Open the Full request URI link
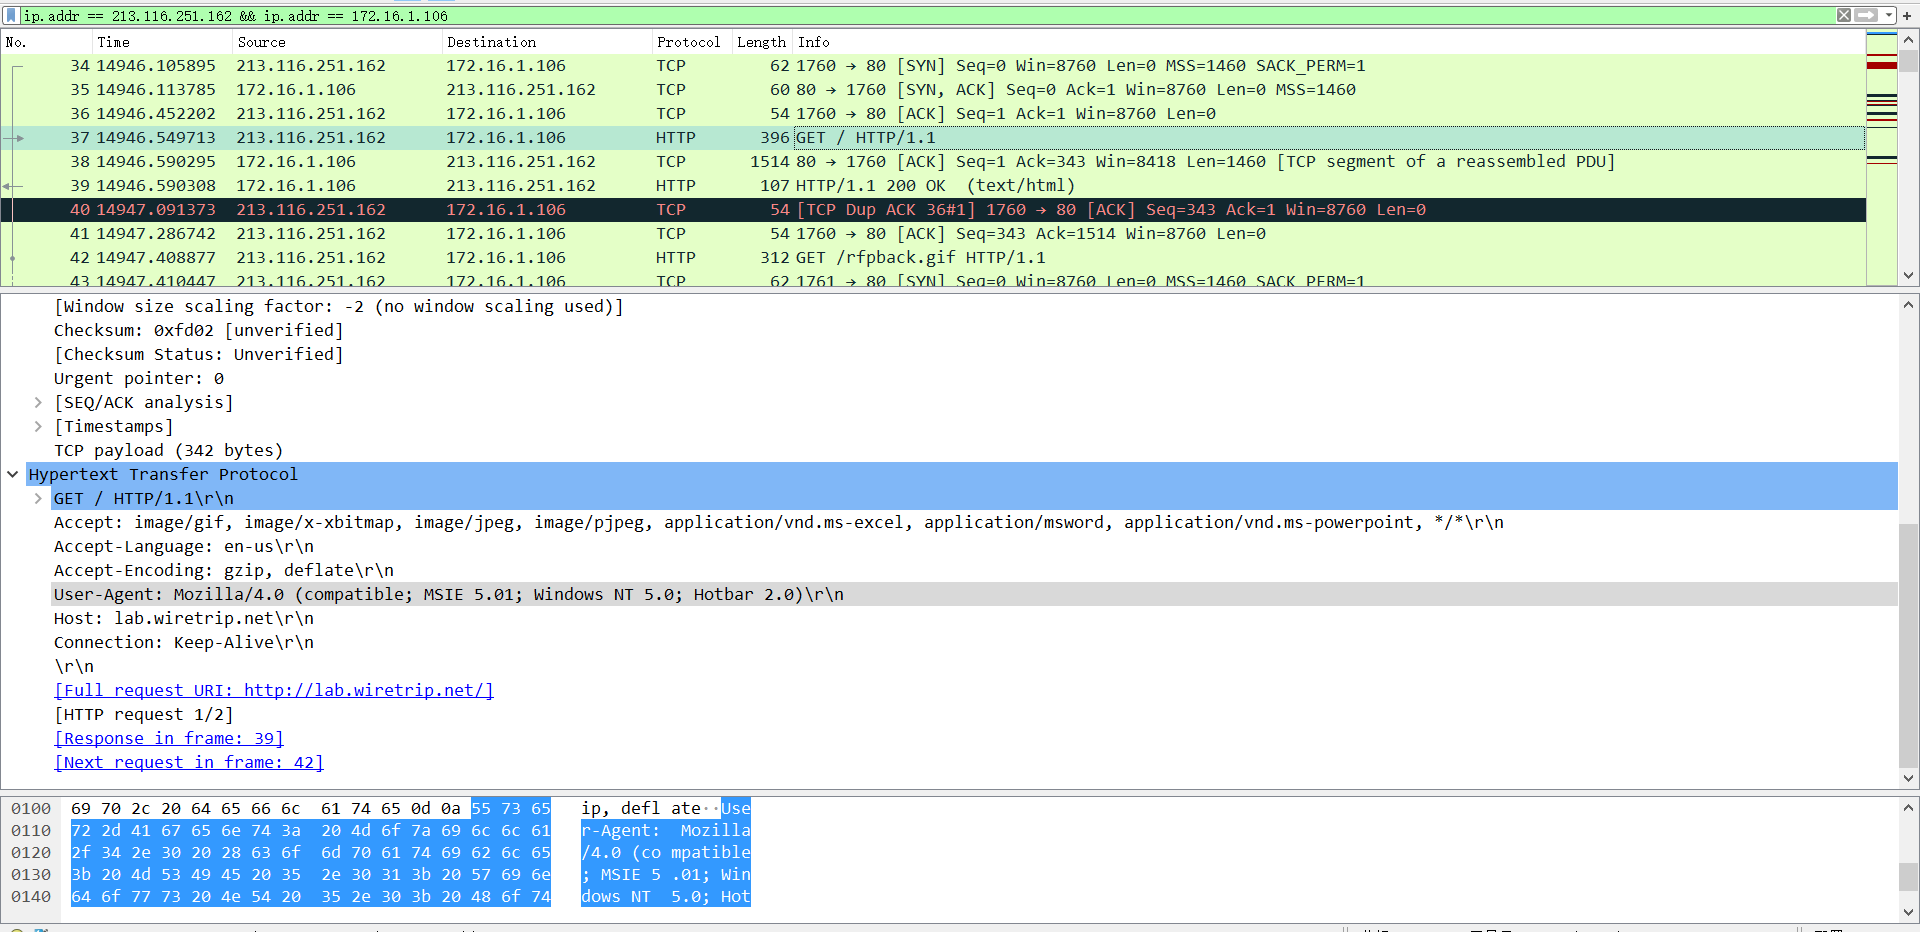Screen dimensions: 1920x932 point(274,690)
